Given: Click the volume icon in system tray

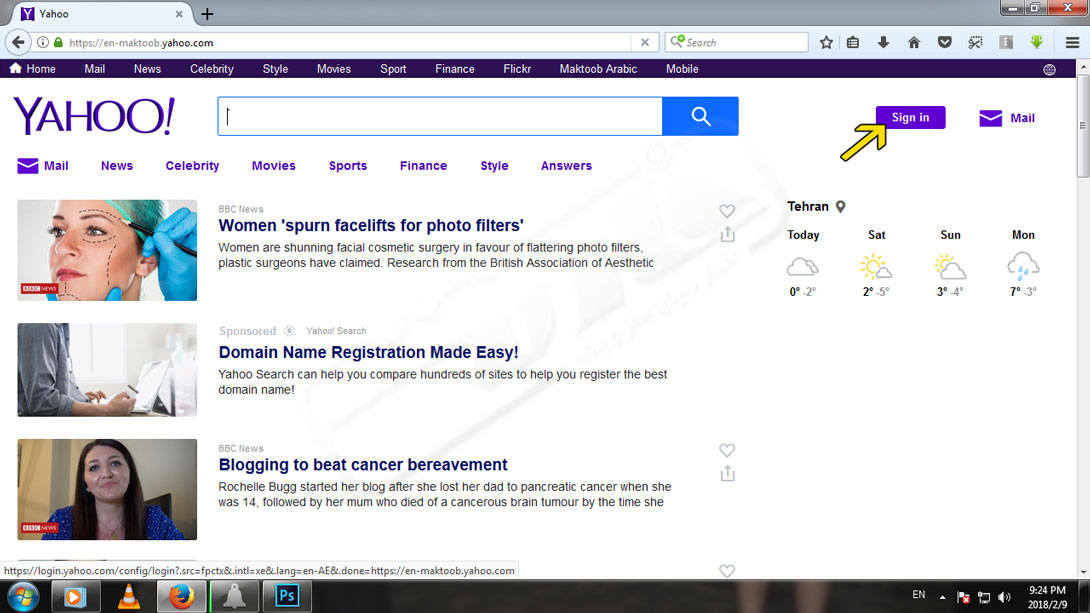Looking at the screenshot, I should [1004, 597].
